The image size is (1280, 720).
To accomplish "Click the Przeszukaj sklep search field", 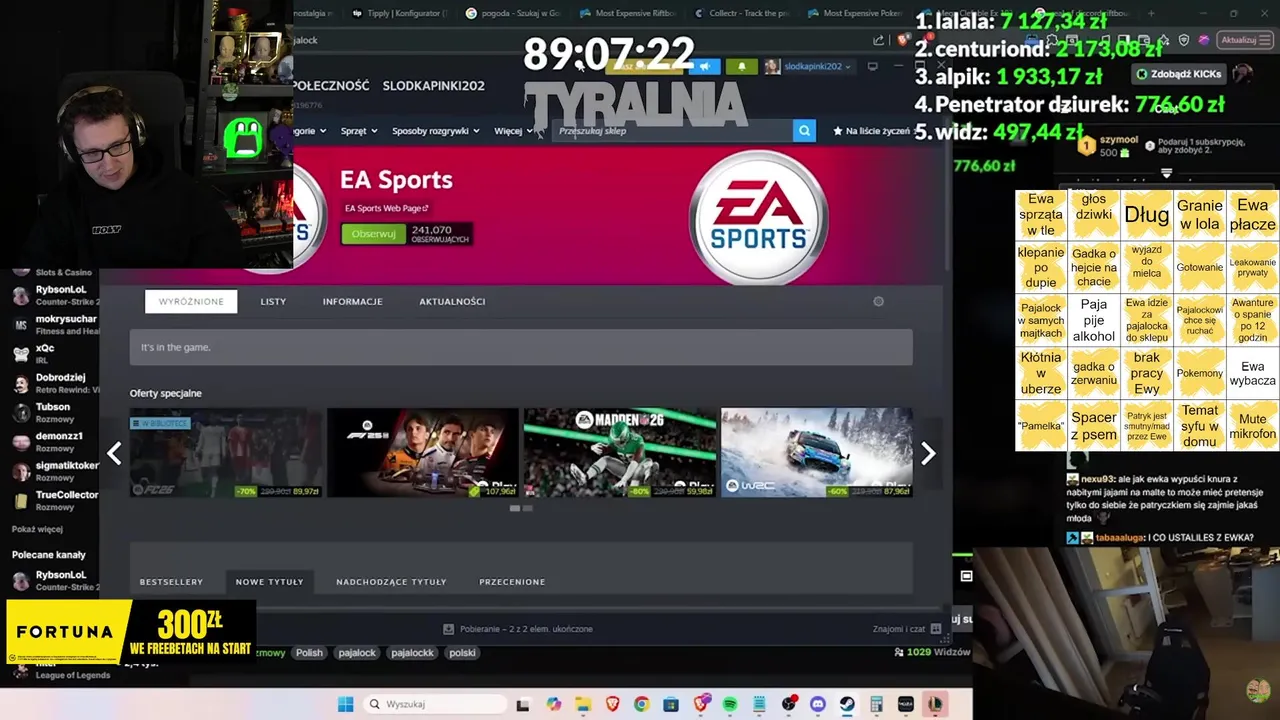I will (x=671, y=131).
